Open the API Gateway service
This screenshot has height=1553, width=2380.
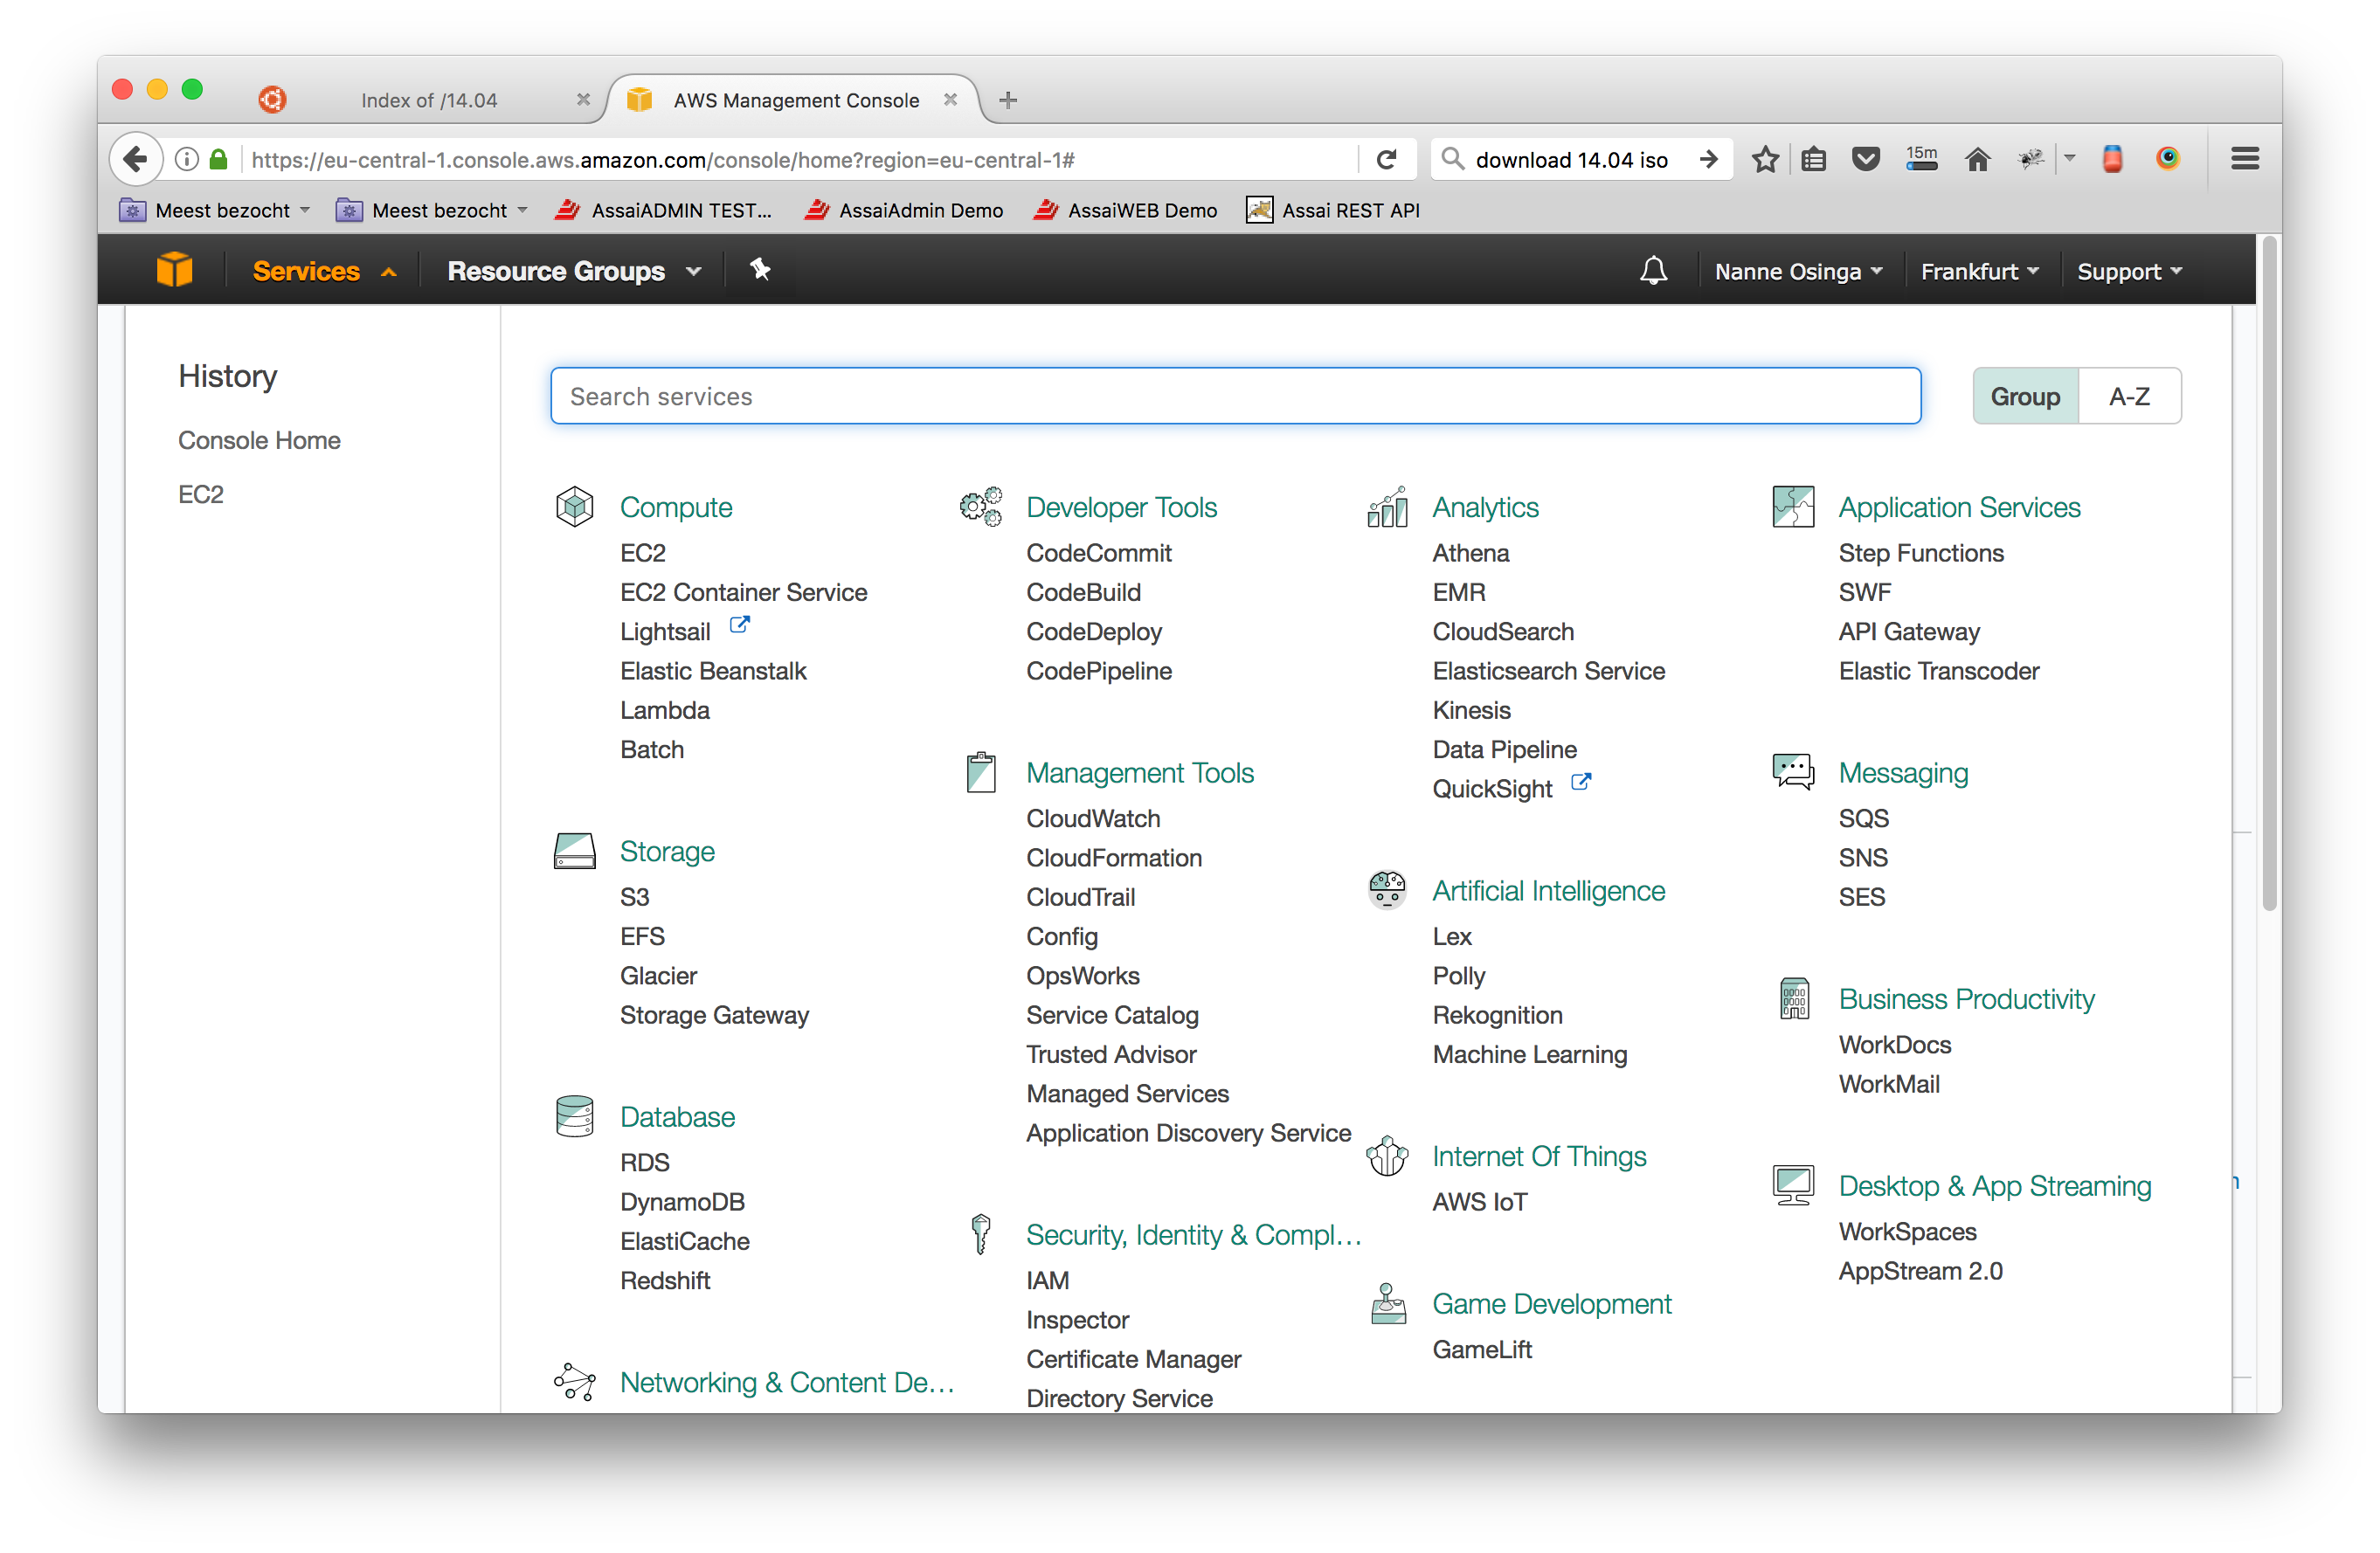[1908, 631]
